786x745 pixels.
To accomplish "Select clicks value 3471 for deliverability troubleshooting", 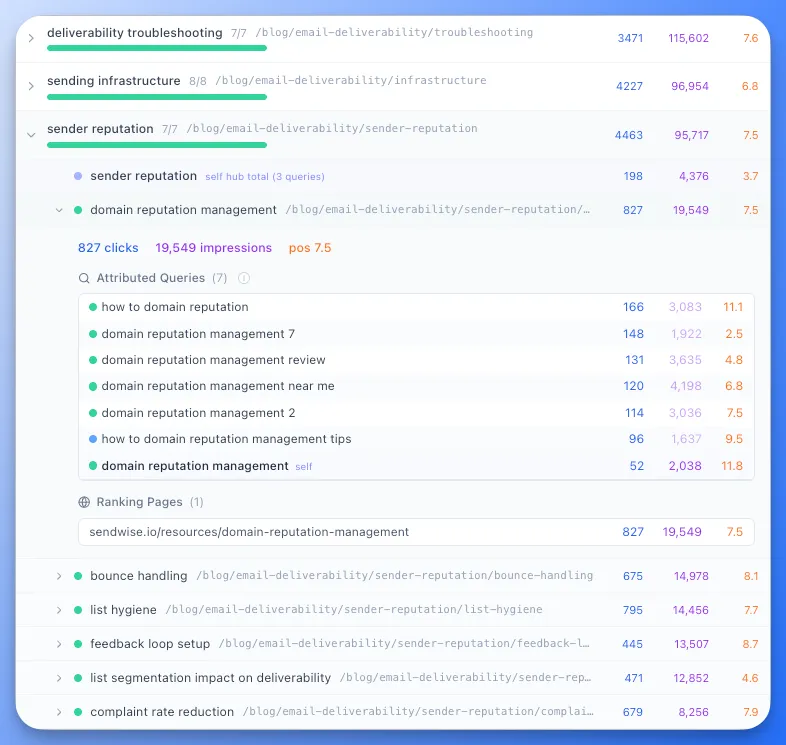I will [x=630, y=38].
